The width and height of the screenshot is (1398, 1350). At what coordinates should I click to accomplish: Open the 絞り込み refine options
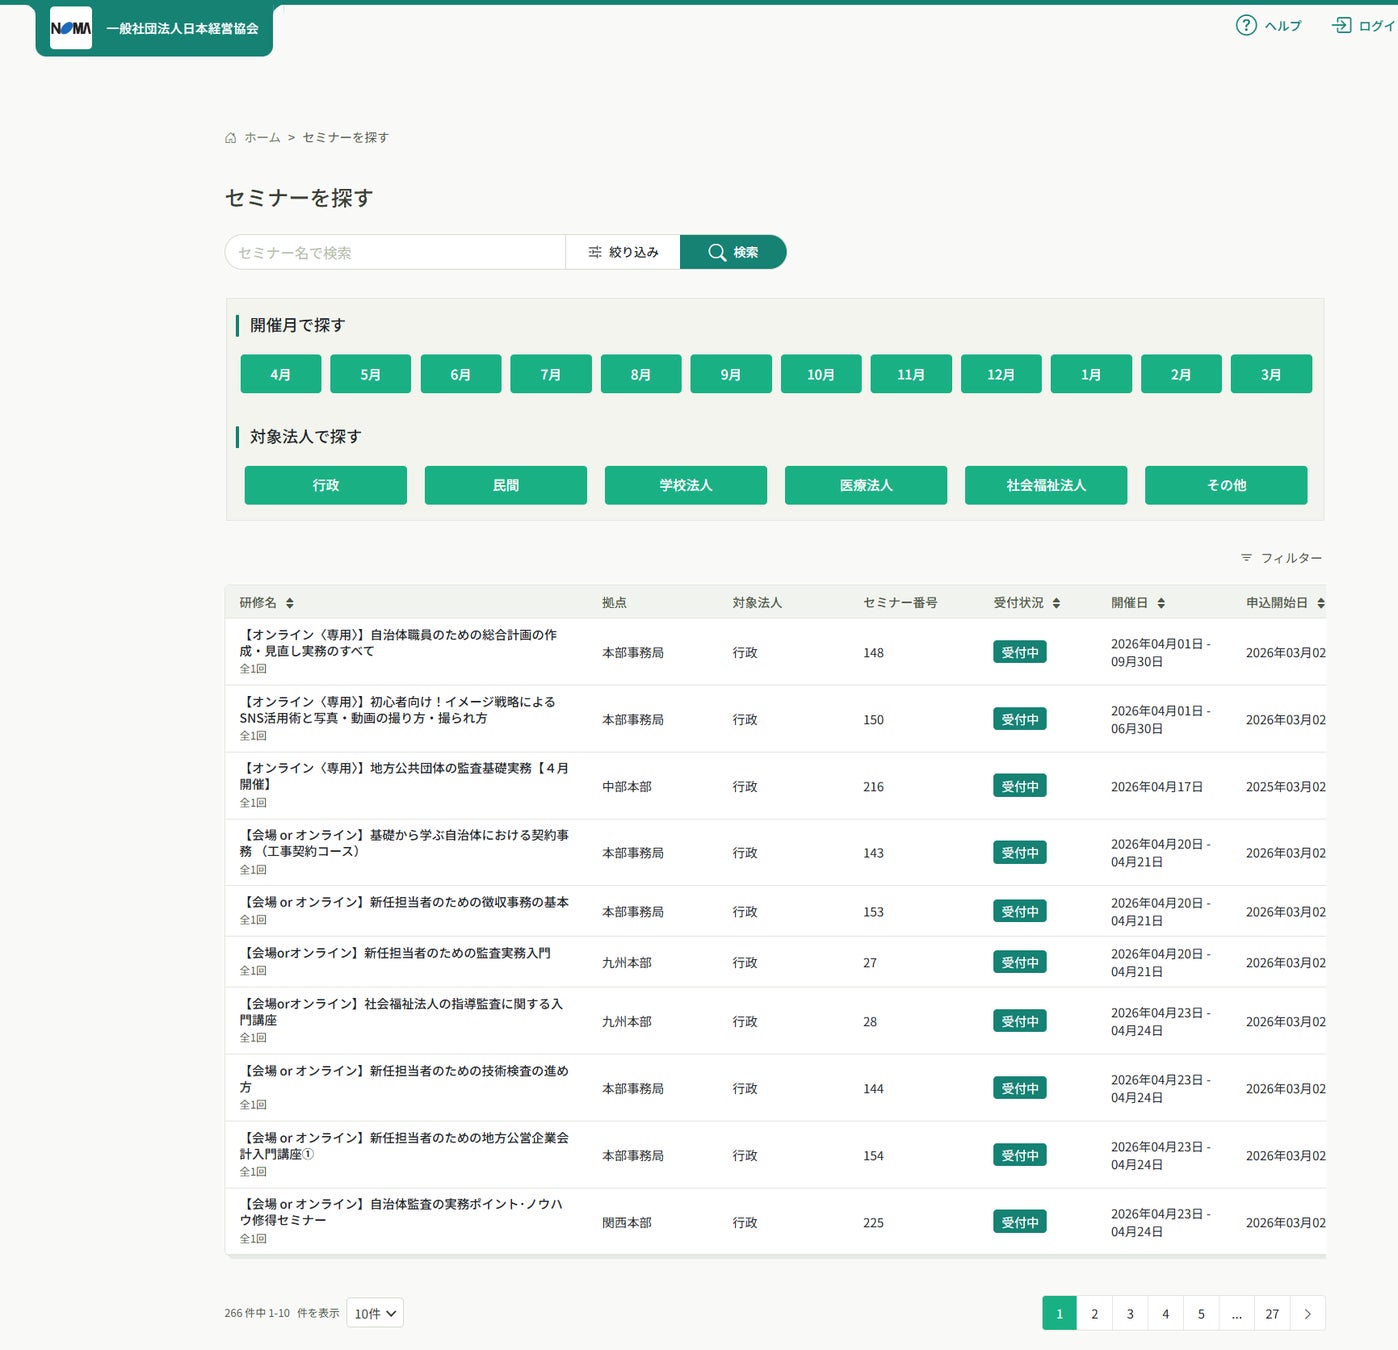pos(623,252)
